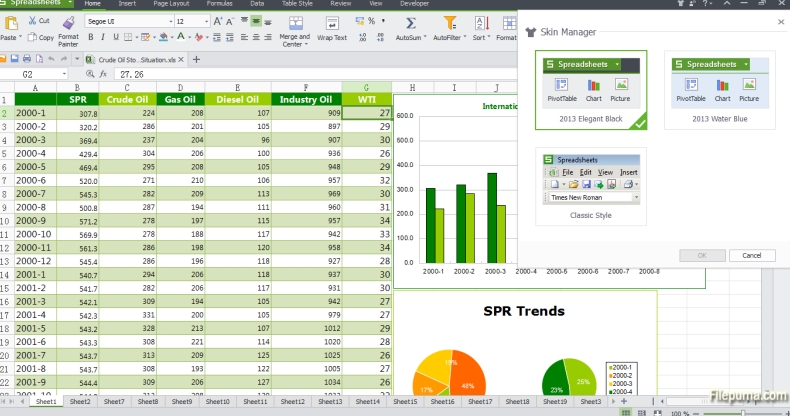Expand the font size dropdown
790x416 pixels.
tap(206, 21)
